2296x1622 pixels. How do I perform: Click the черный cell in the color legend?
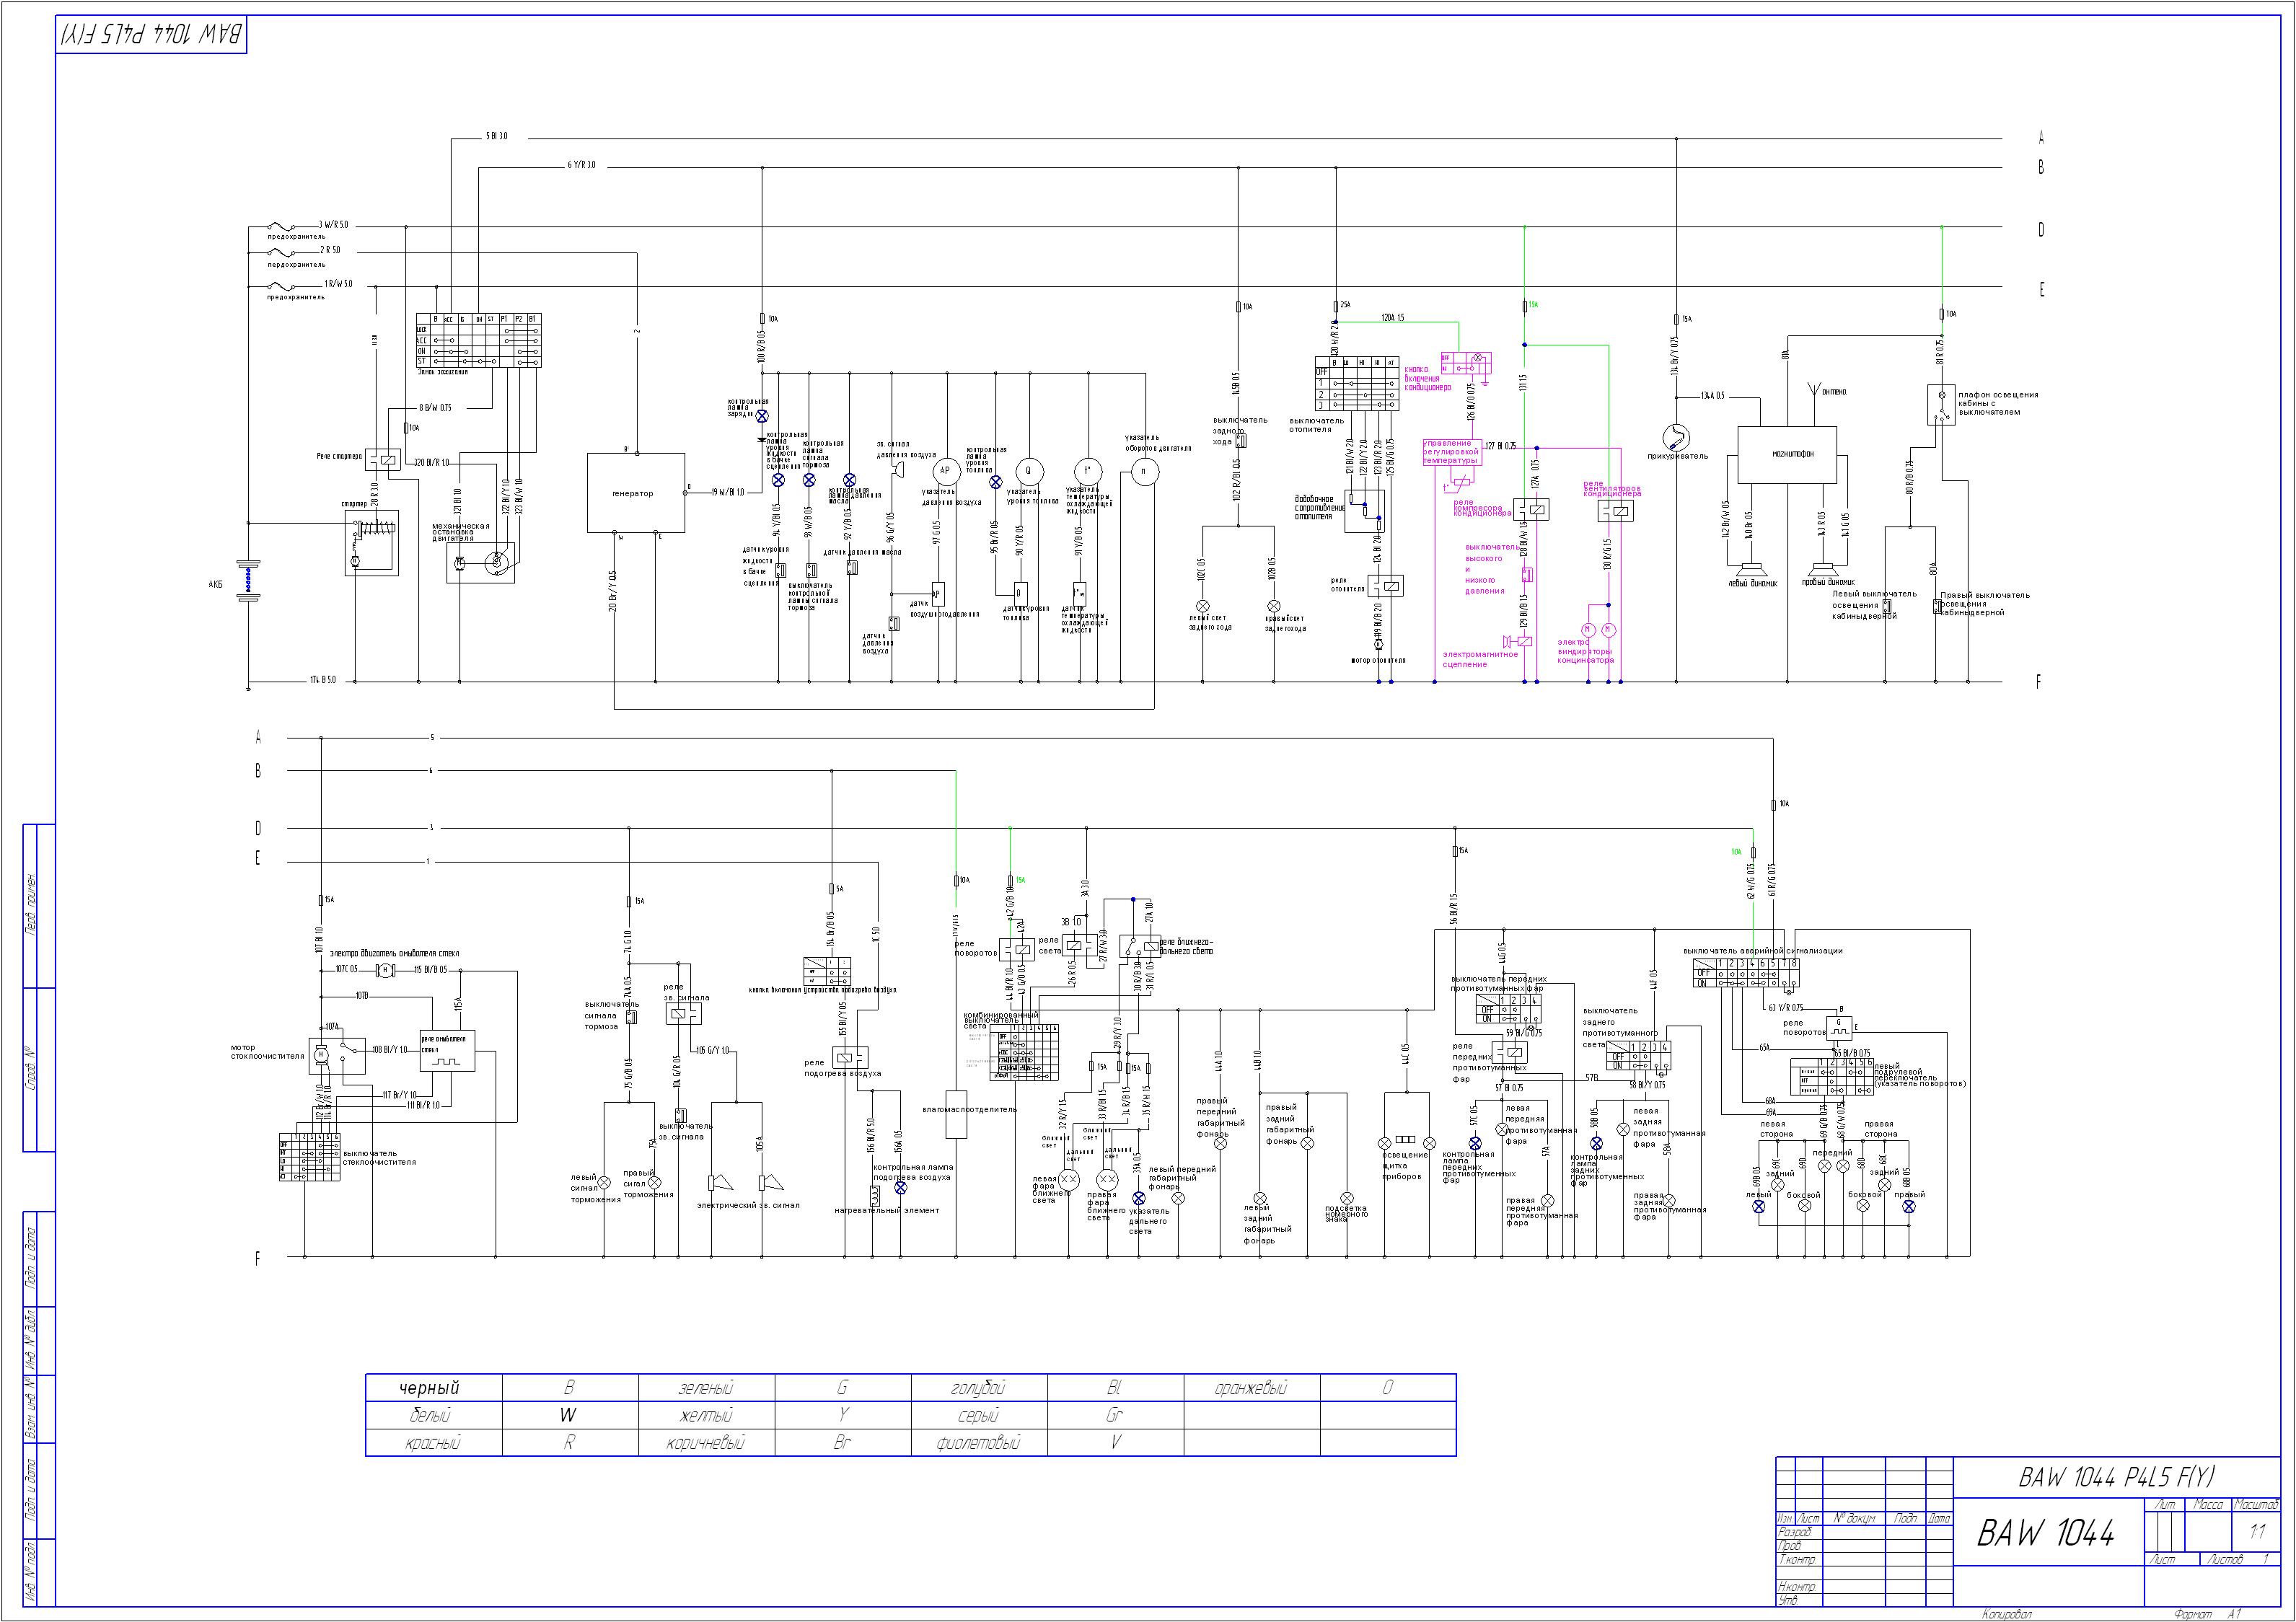click(433, 1388)
